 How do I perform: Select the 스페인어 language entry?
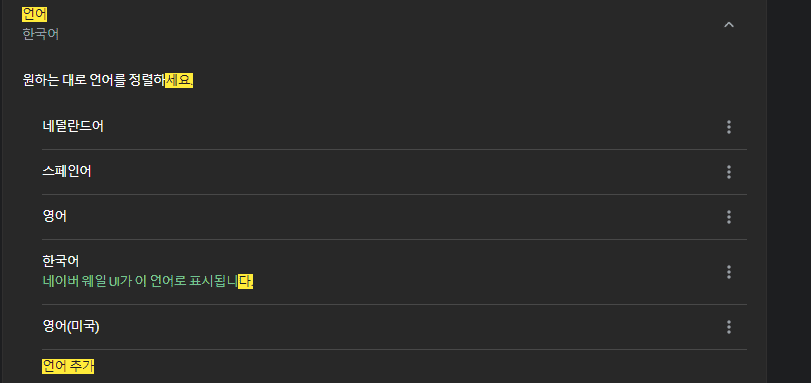tap(67, 171)
